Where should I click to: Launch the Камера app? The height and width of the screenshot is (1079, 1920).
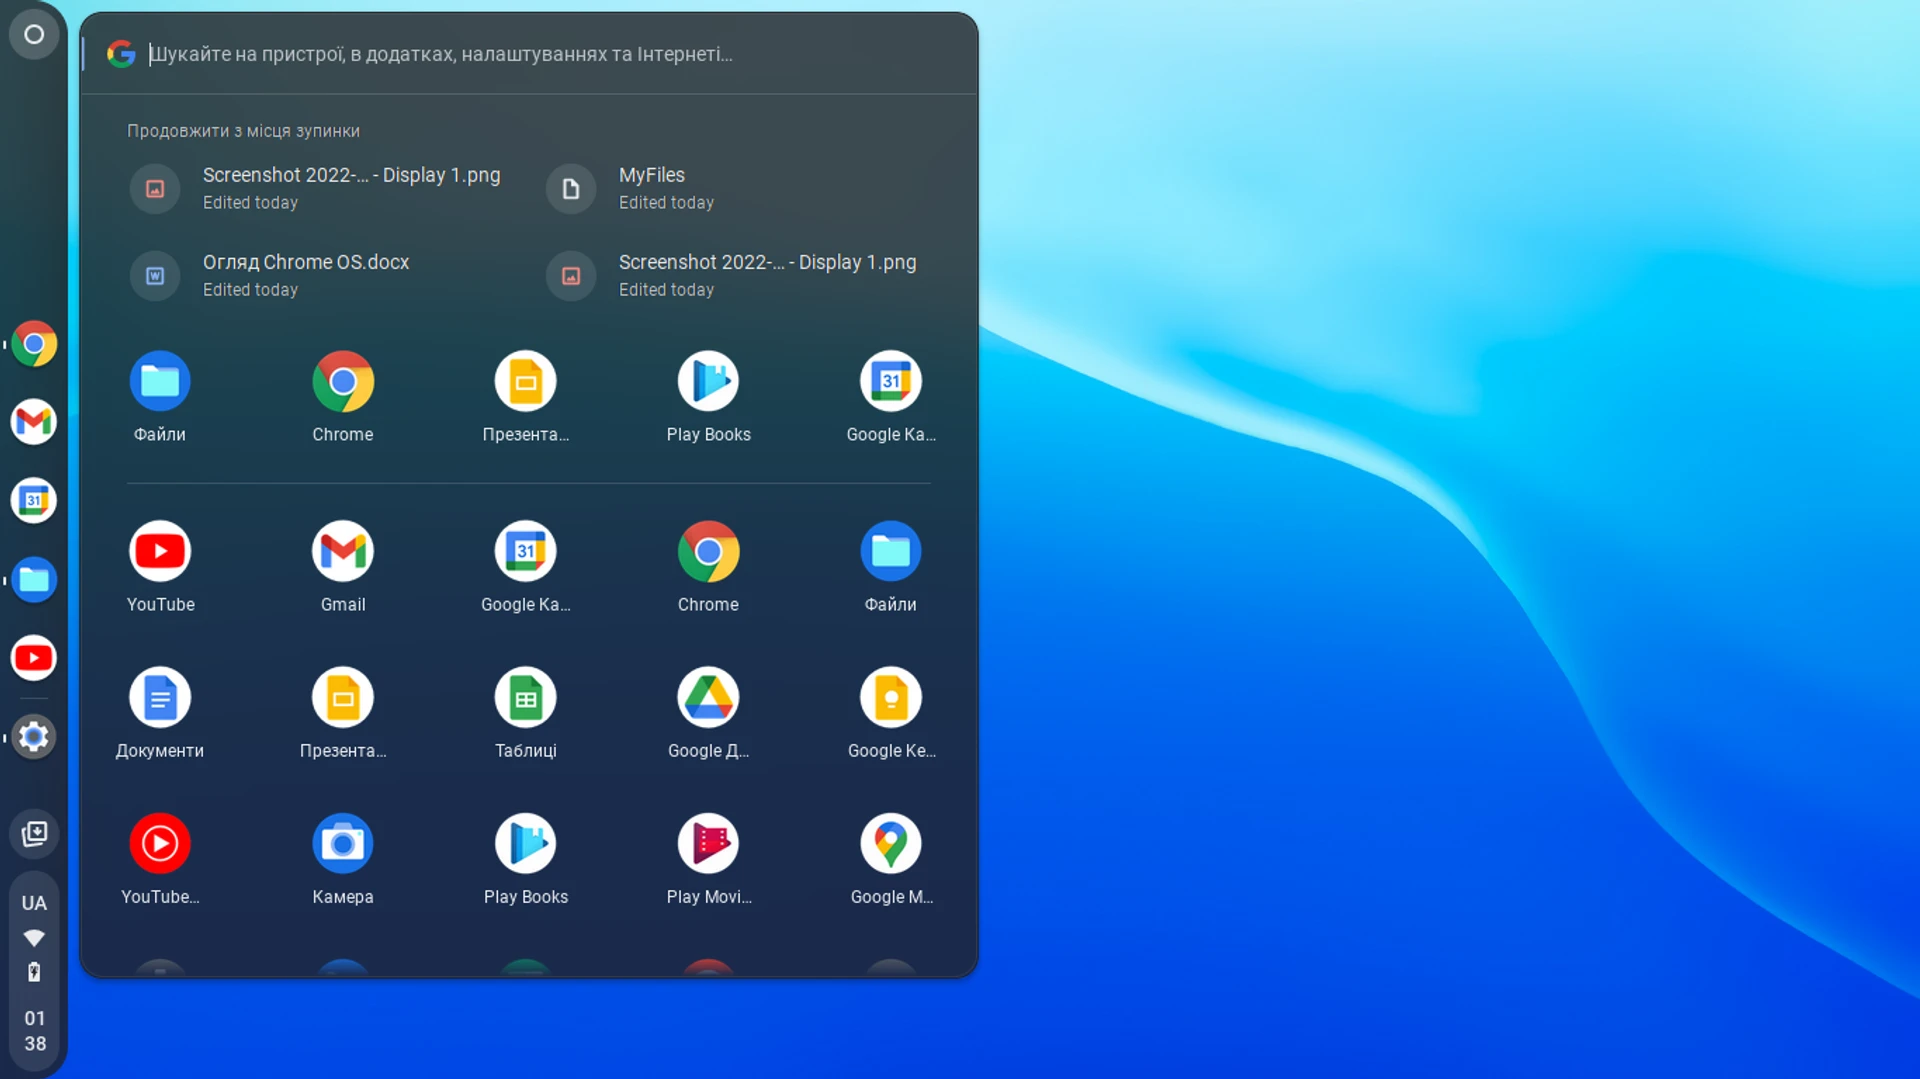point(343,843)
